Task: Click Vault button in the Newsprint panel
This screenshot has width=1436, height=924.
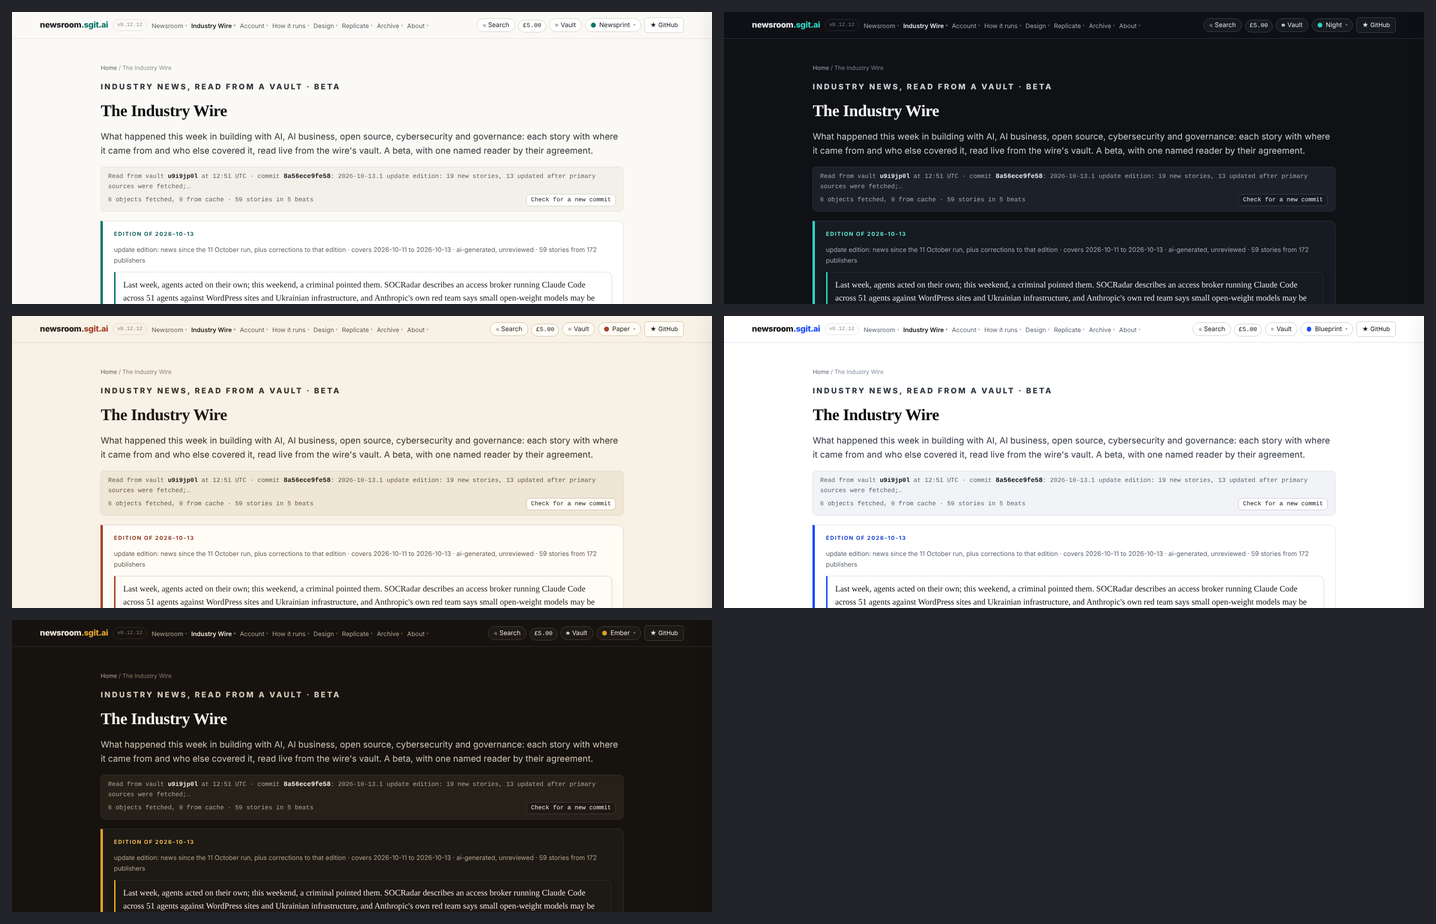Action: 565,25
